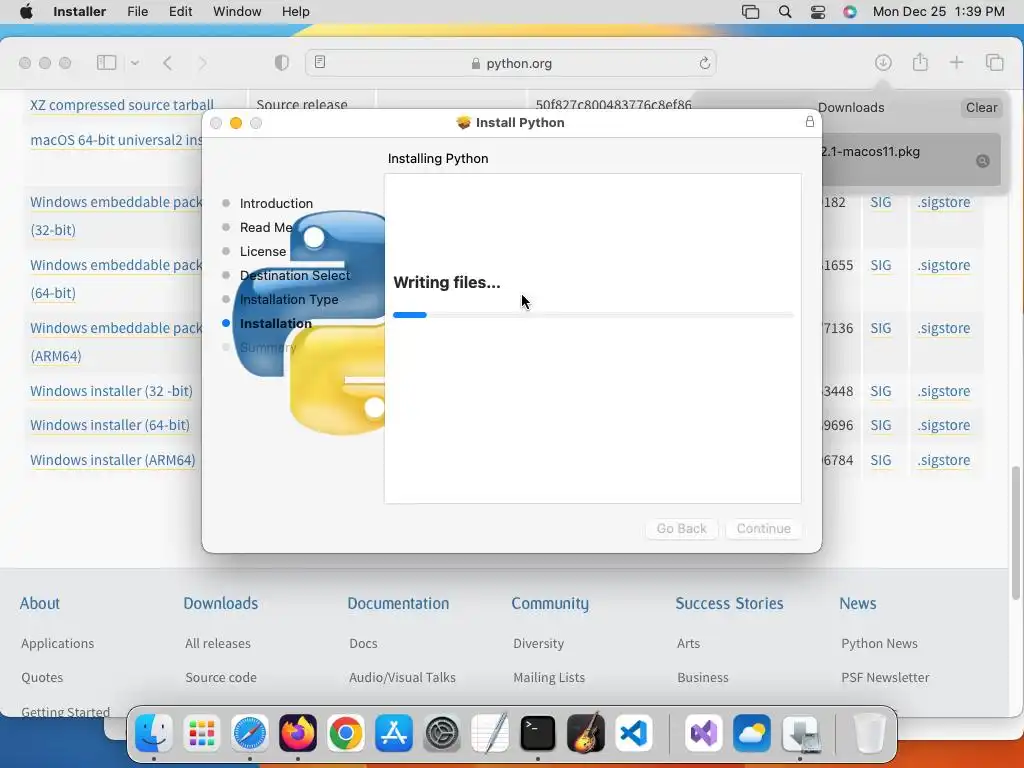Show Safari tab overview
The image size is (1024, 768).
pos(994,63)
